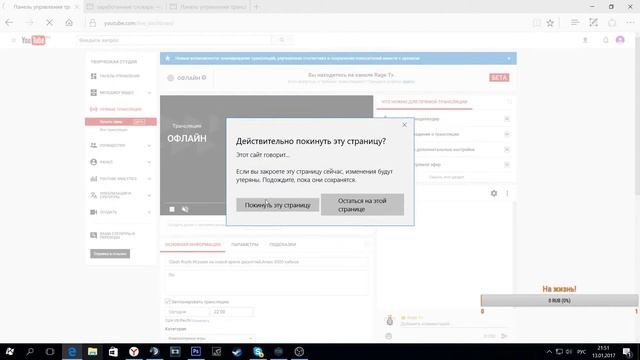Open taskbar search magnifier
The image size is (640, 360).
pos(30,351)
